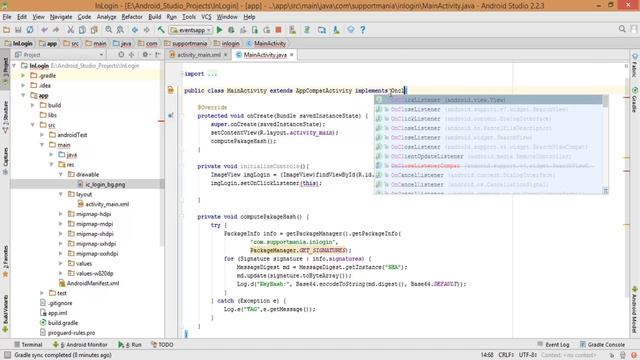640x360 pixels.
Task: Open the Project Structure icon
Action: click(322, 30)
